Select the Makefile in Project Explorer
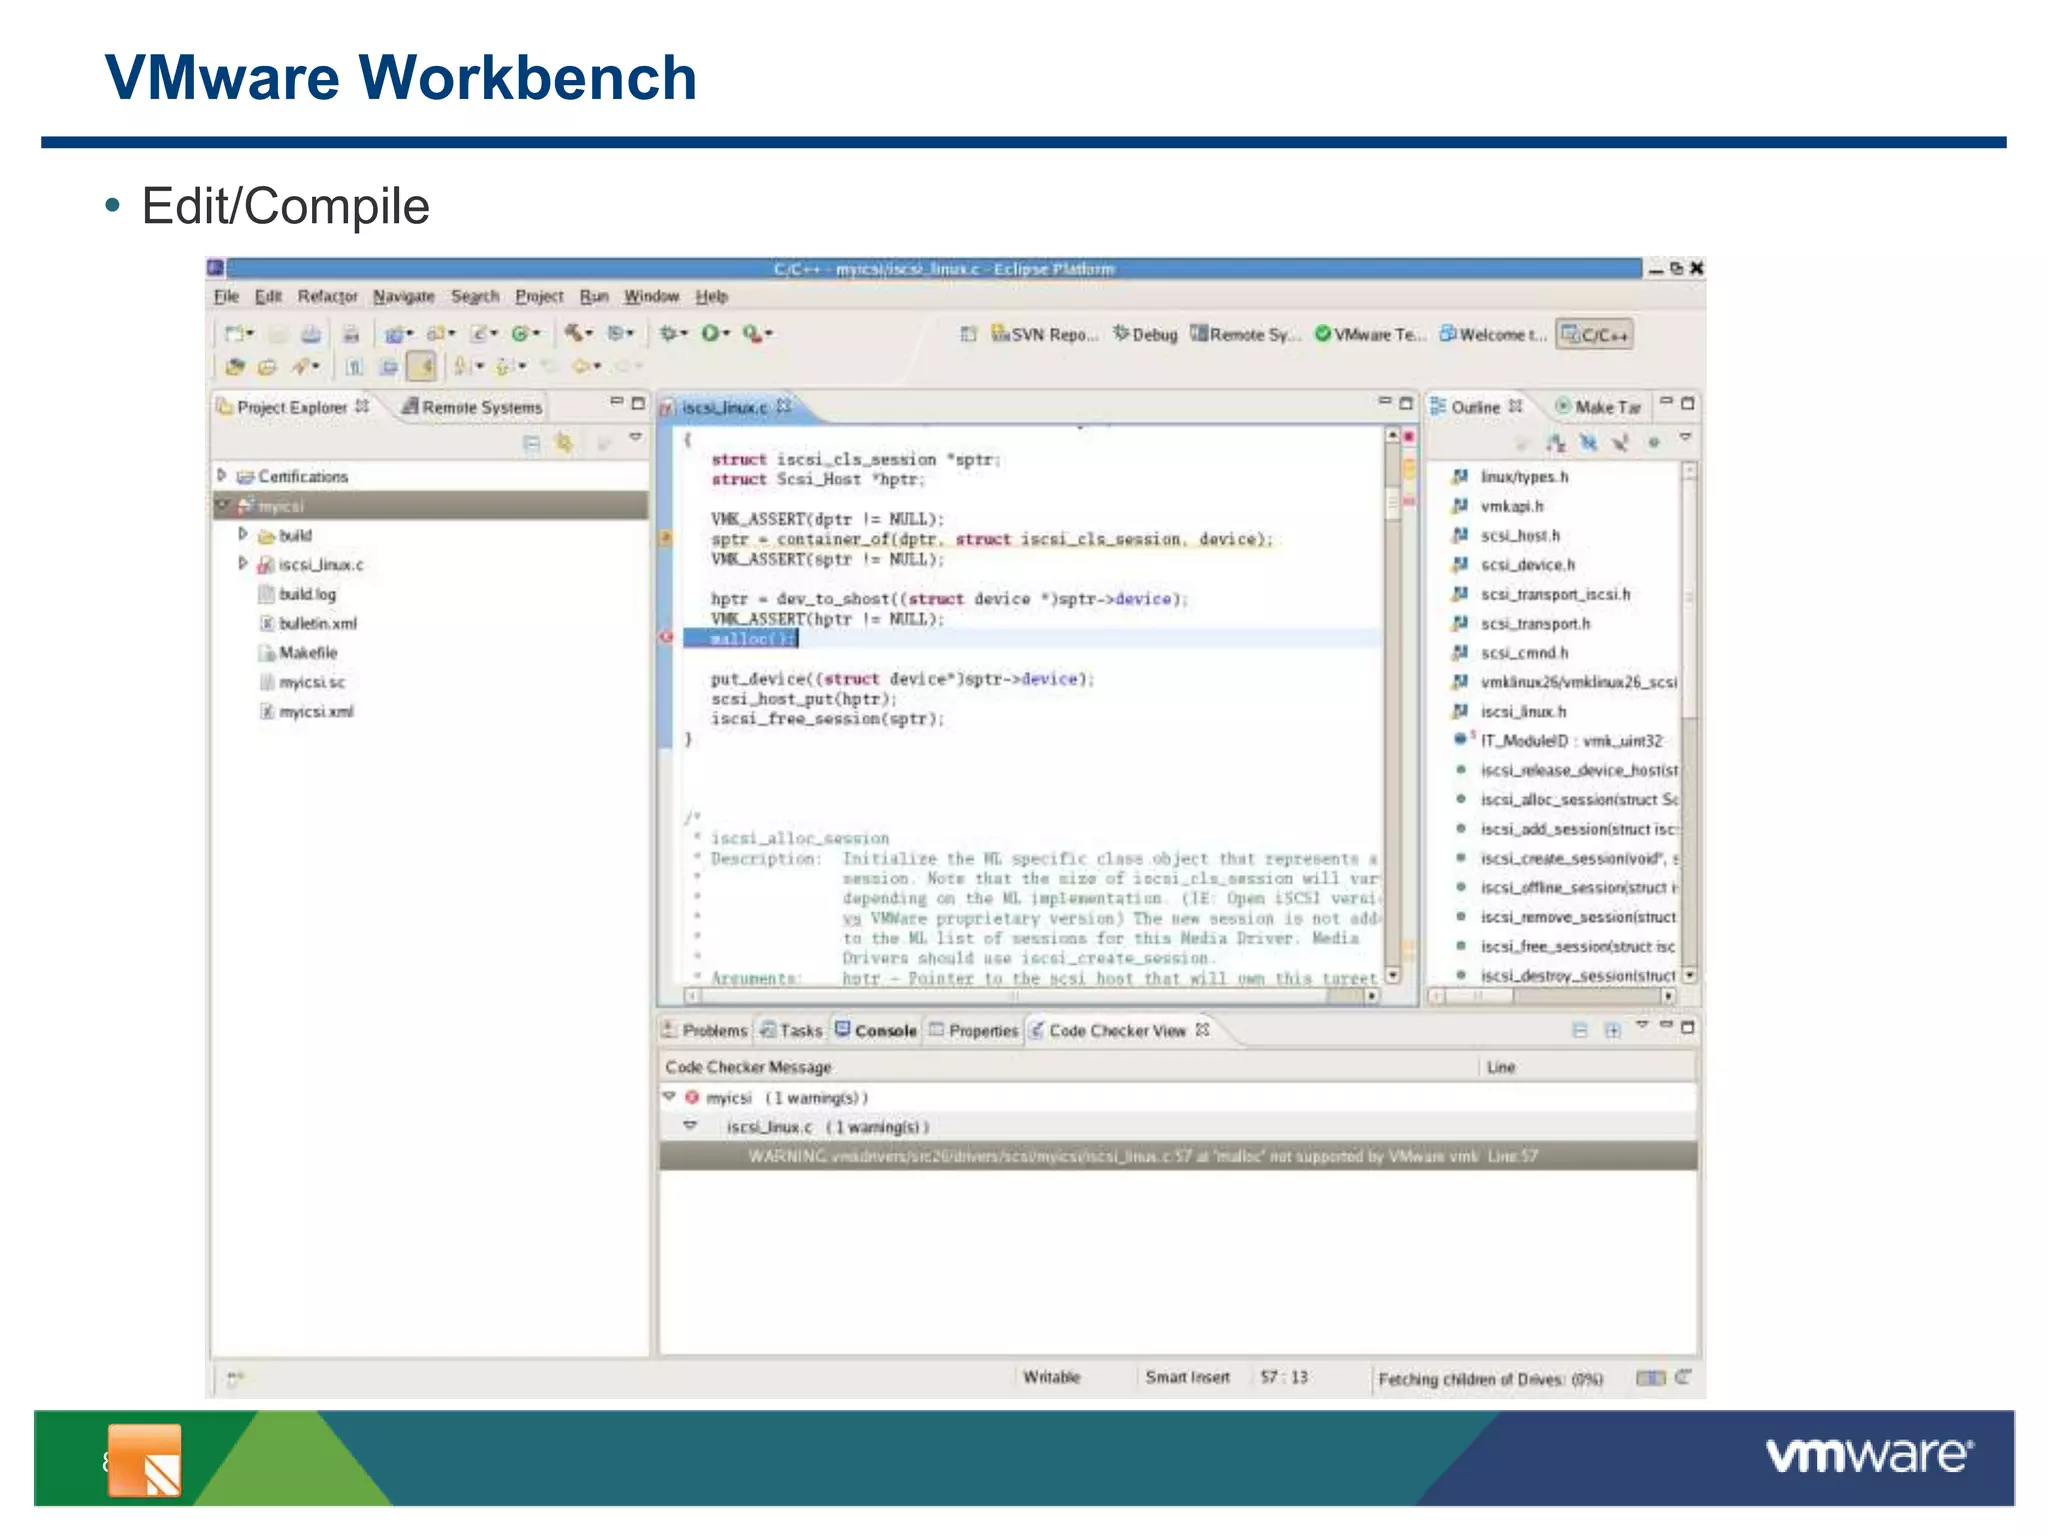Screen dimensions: 2048x1536 (x=298, y=652)
